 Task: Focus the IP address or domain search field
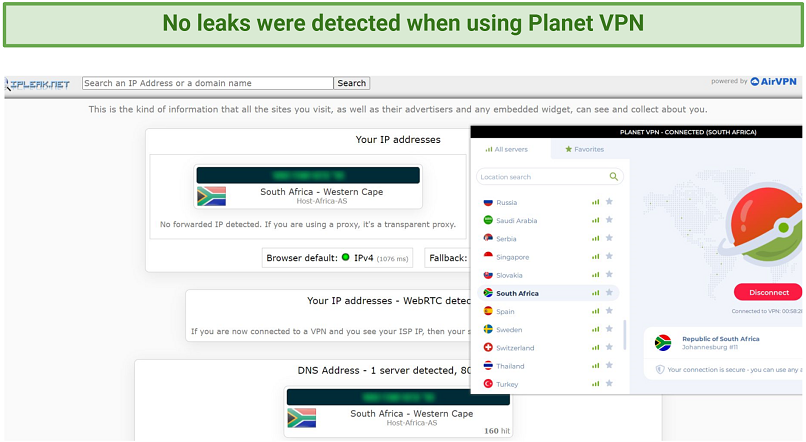[207, 84]
